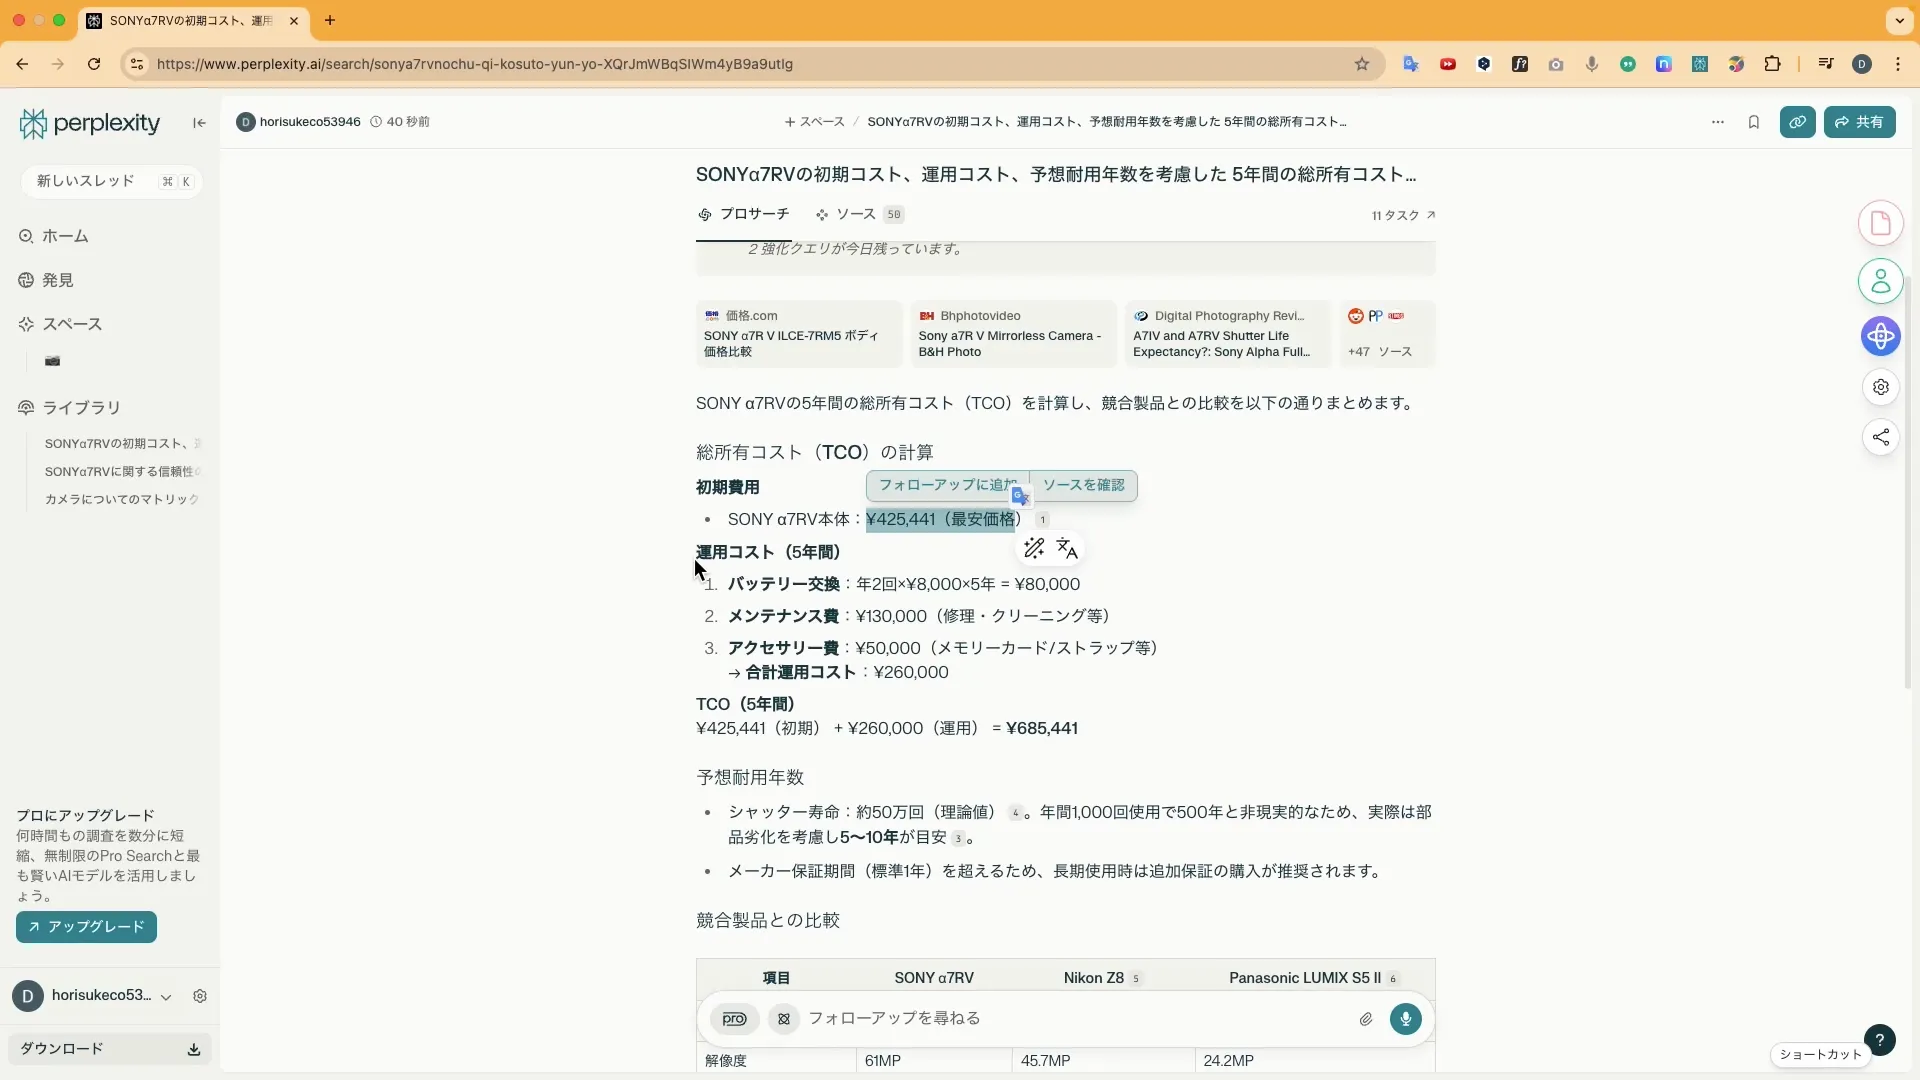
Task: Bookmark this thread with the bookmark icon
Action: (1754, 122)
